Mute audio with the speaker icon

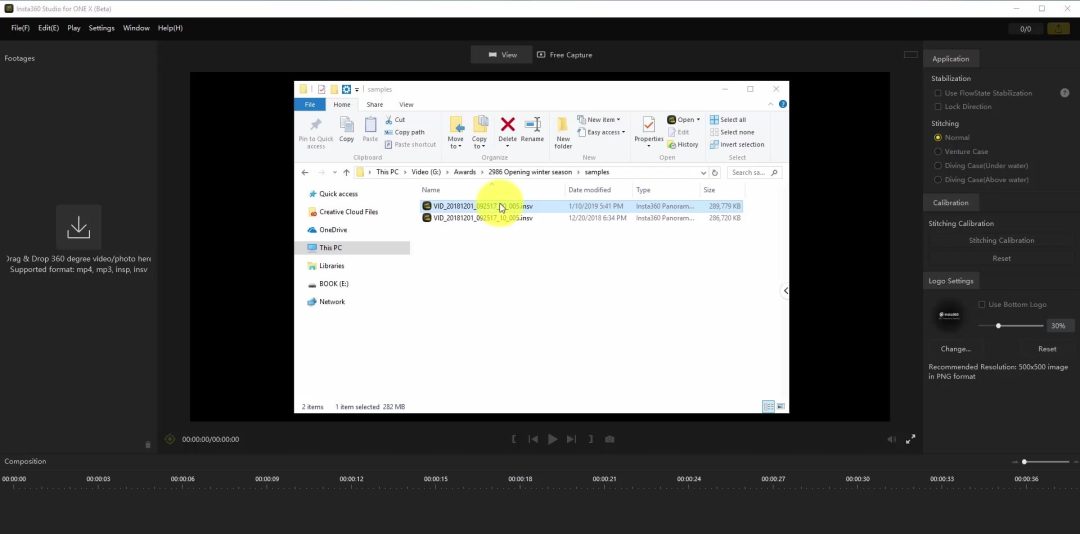[891, 439]
